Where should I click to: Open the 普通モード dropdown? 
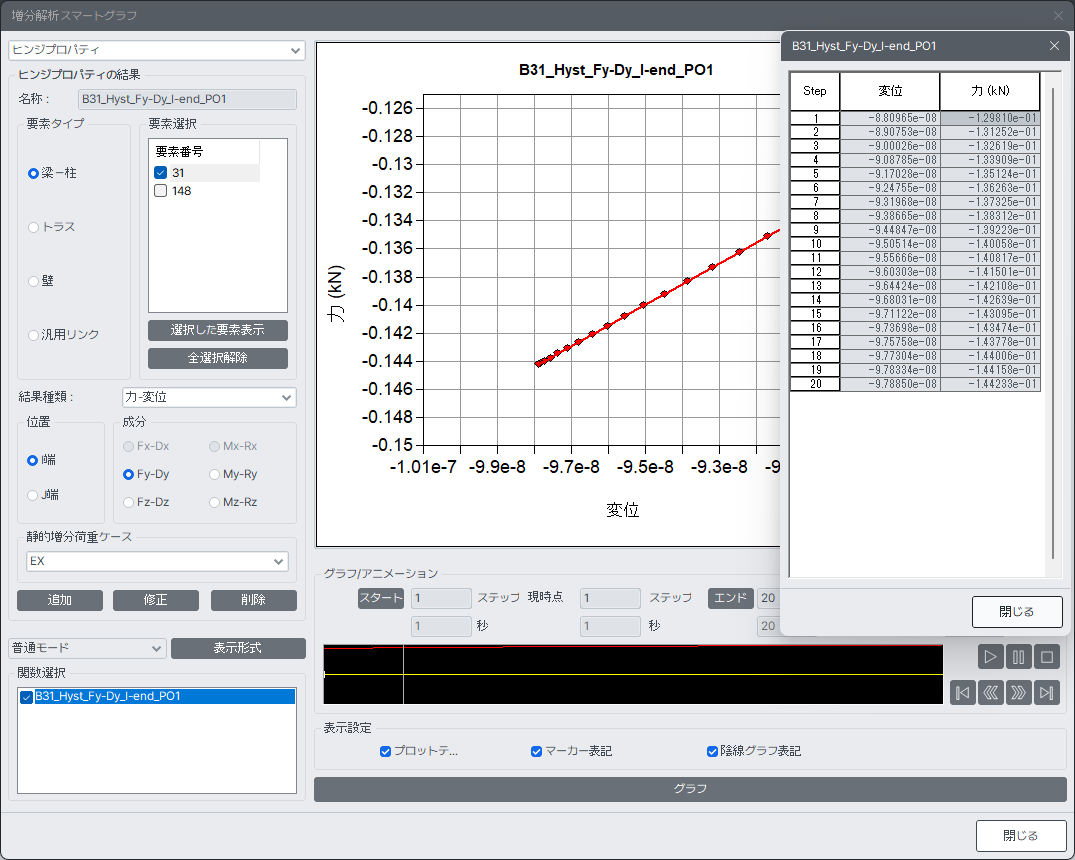point(87,648)
